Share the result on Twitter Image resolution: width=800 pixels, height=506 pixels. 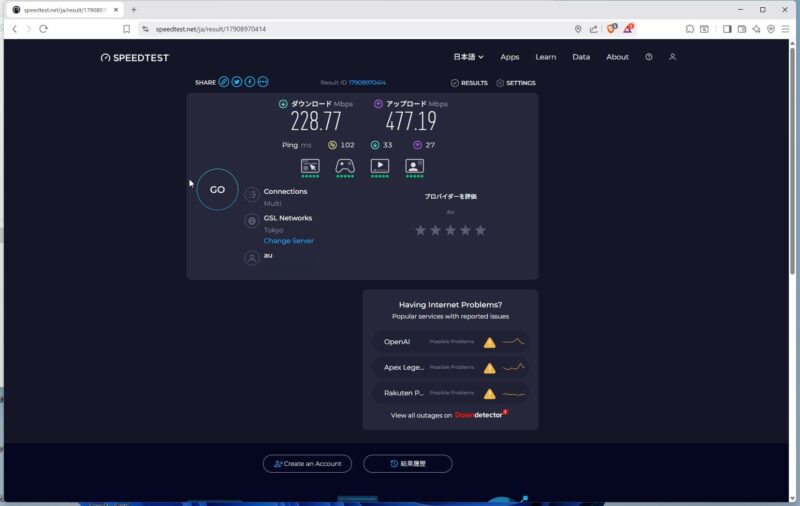coord(237,82)
